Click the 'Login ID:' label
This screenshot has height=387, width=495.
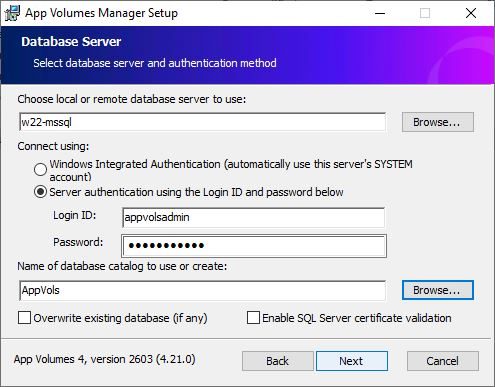click(75, 215)
